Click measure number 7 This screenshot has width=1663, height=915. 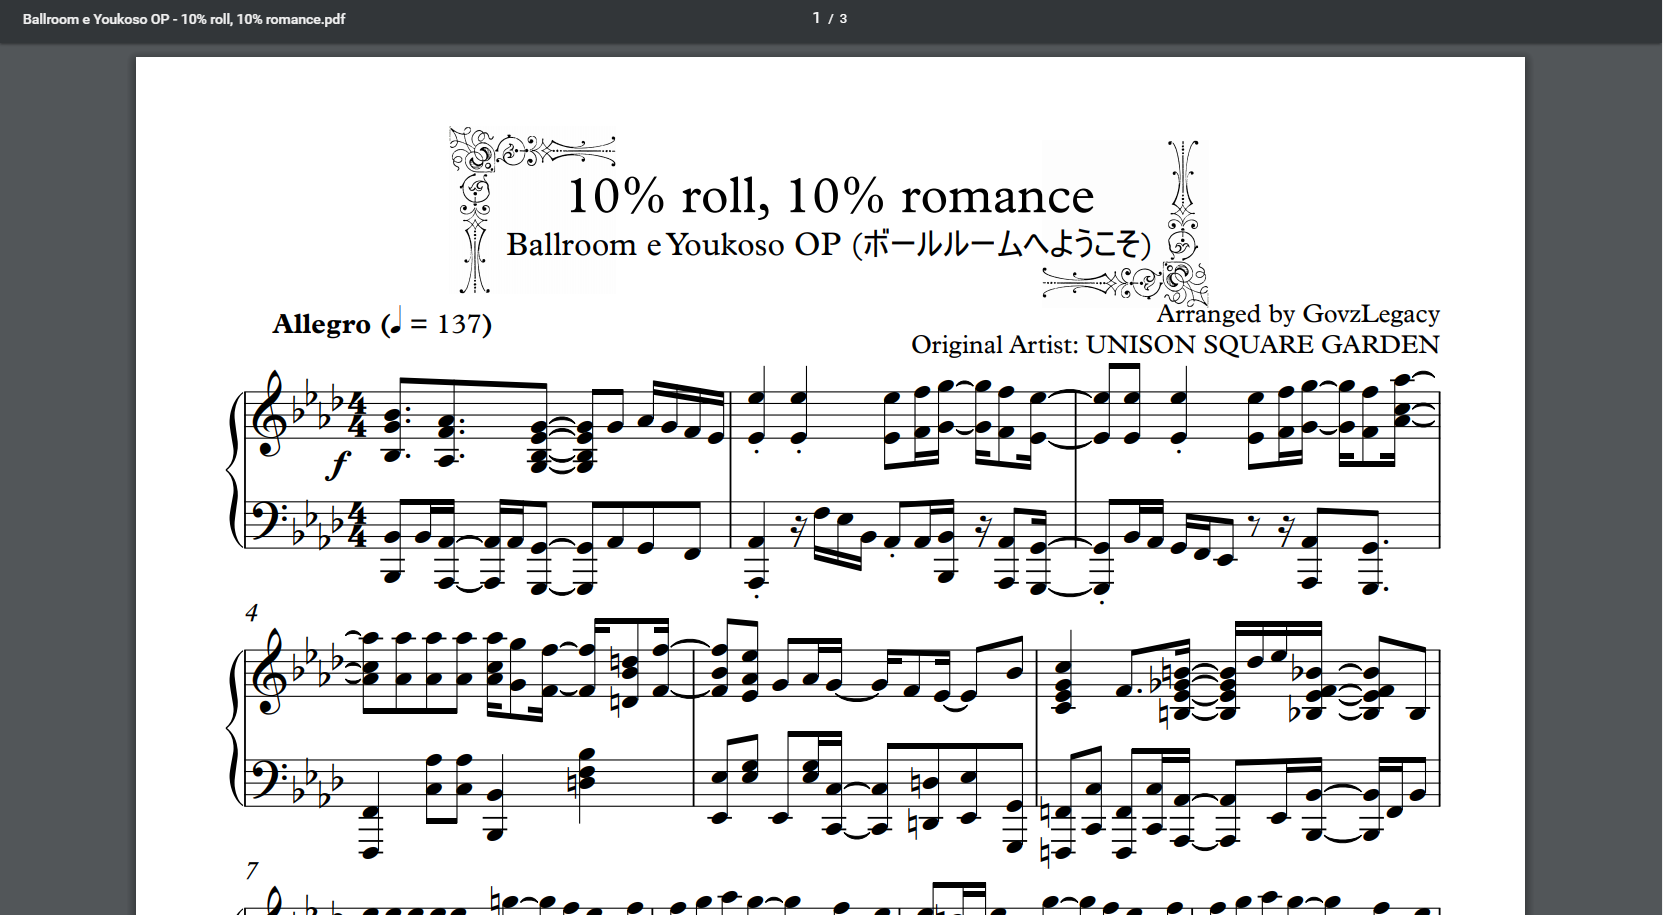tap(252, 870)
